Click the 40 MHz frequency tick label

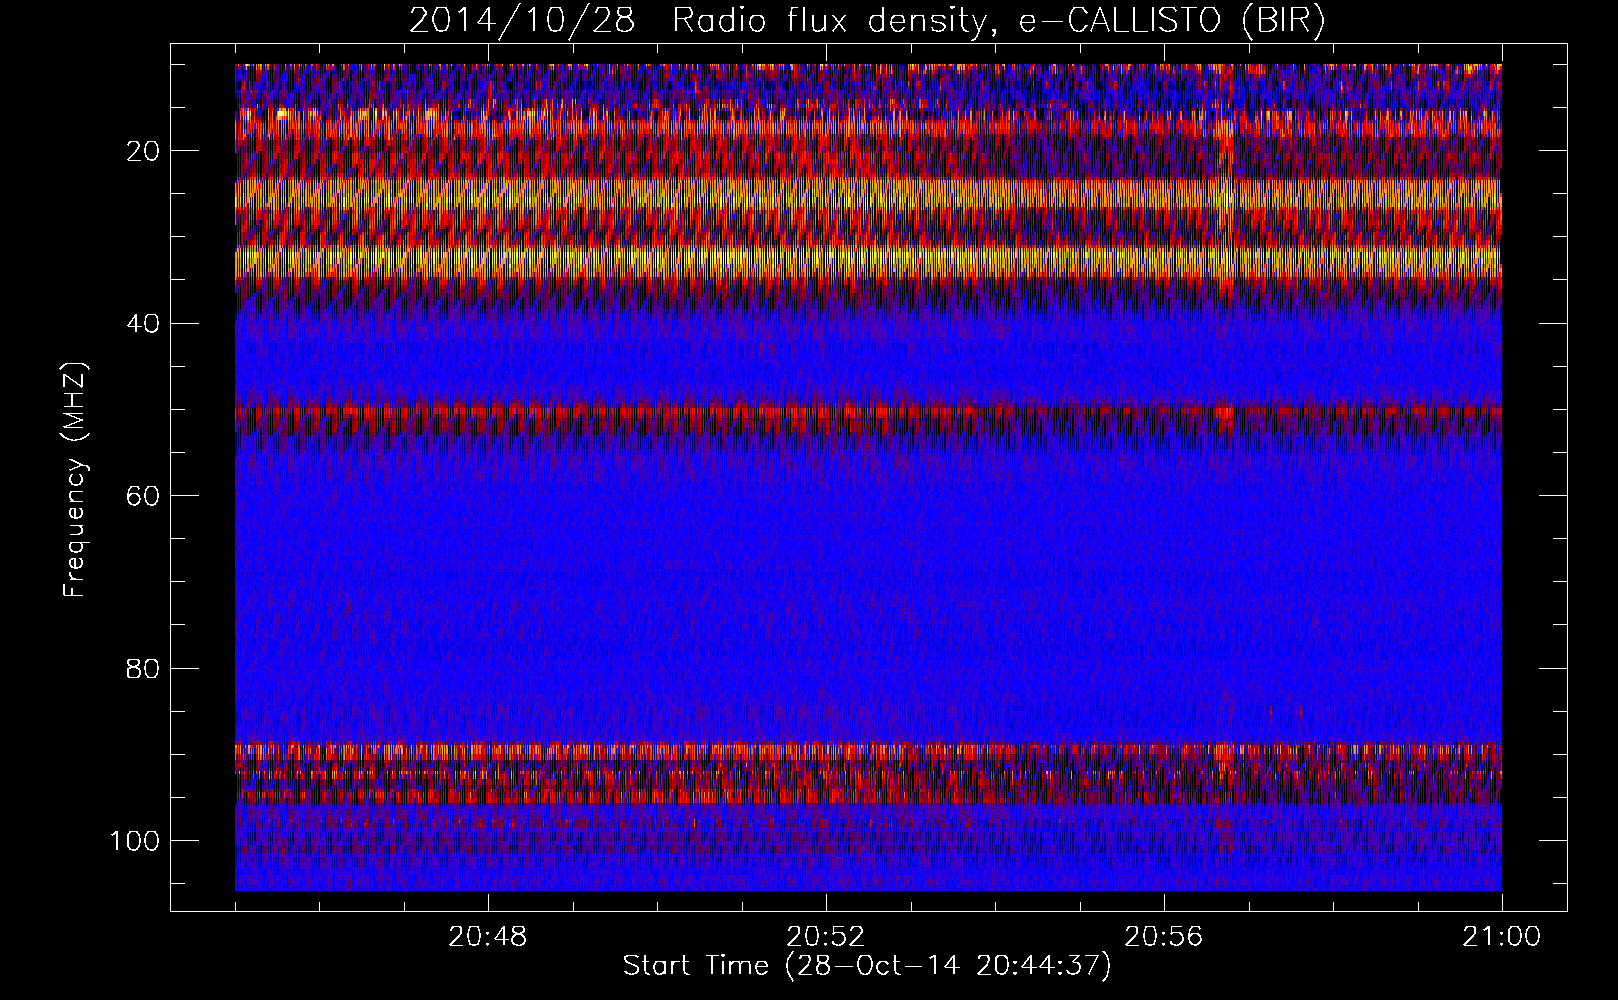coord(144,323)
